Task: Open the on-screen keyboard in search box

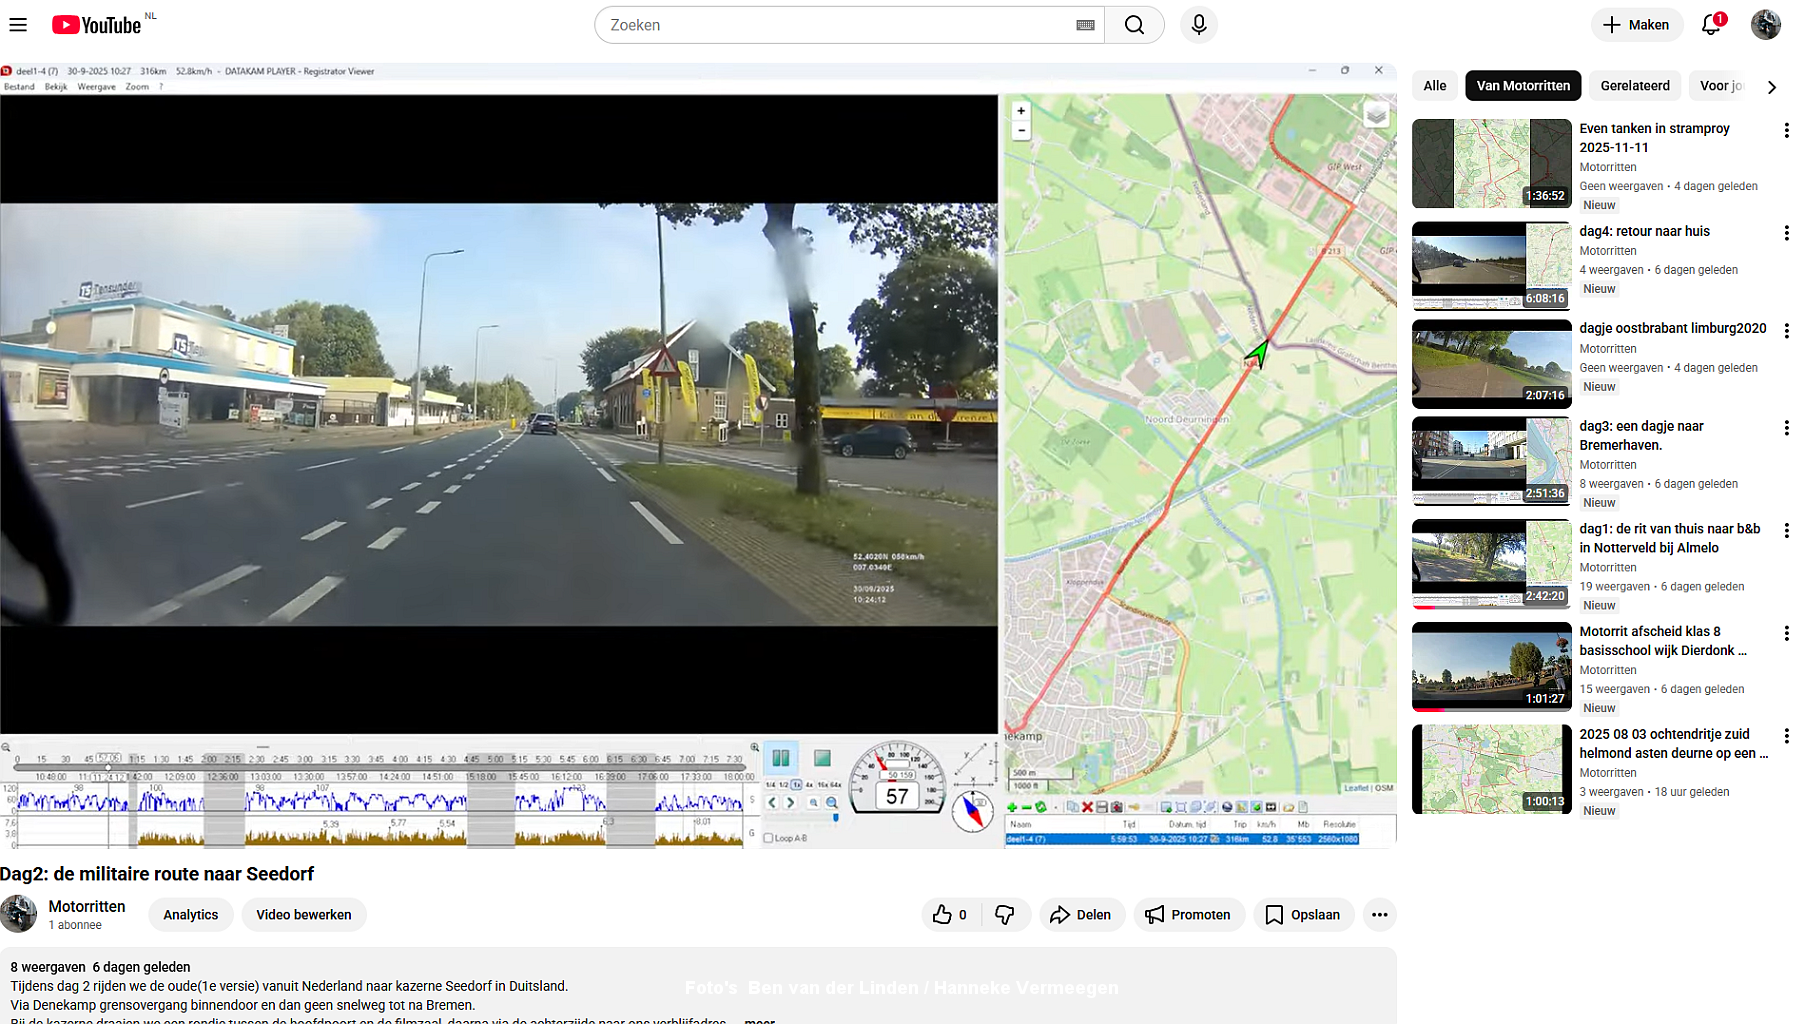Action: coord(1085,25)
